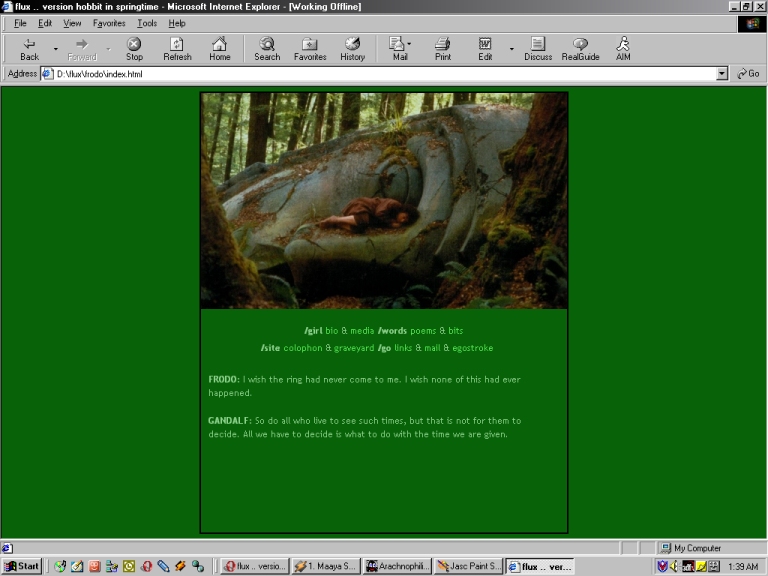The width and height of the screenshot is (768, 576).
Task: Open the Discuss toolbar button
Action: 538,49
